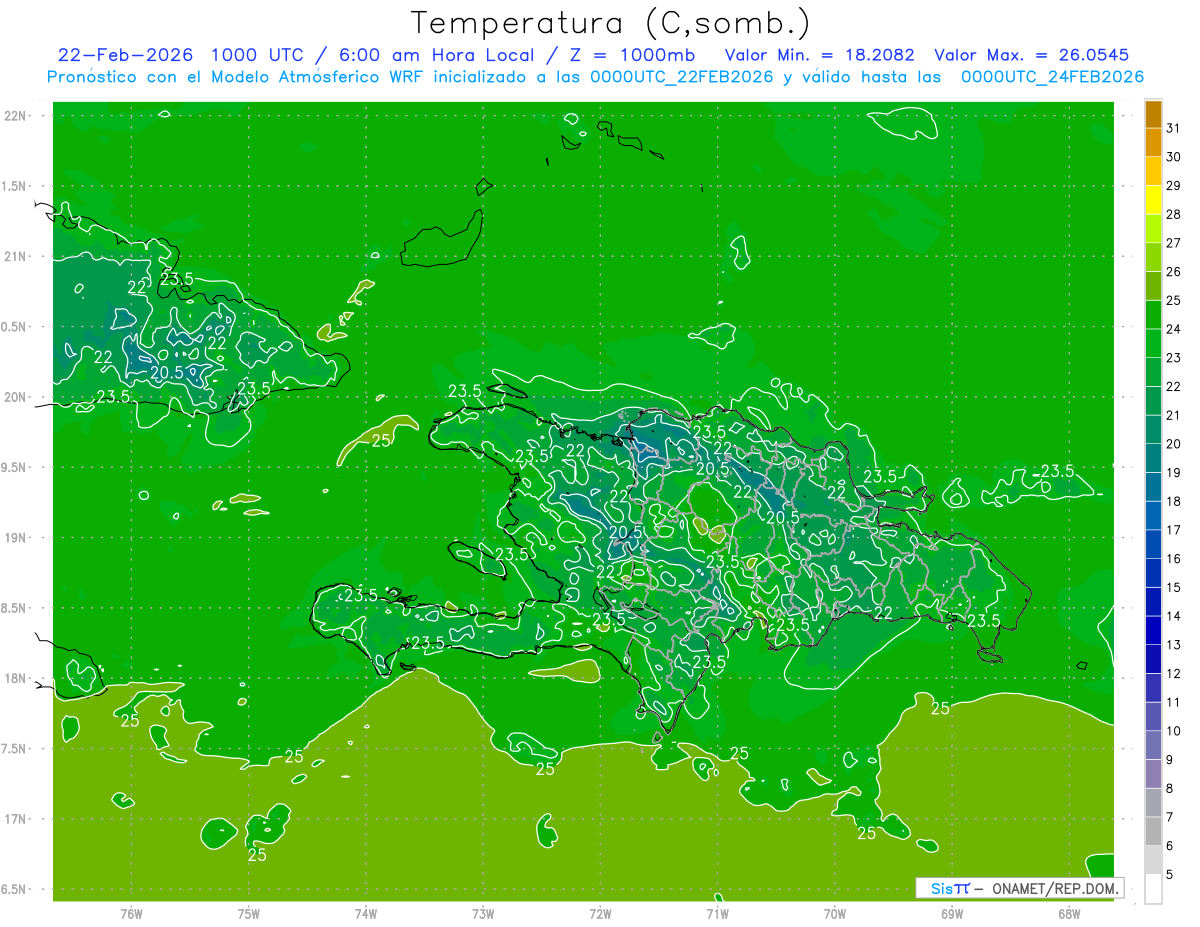Click the 'Z = 1000mb' level text
Screen dimensions: 1200x927
coord(630,55)
